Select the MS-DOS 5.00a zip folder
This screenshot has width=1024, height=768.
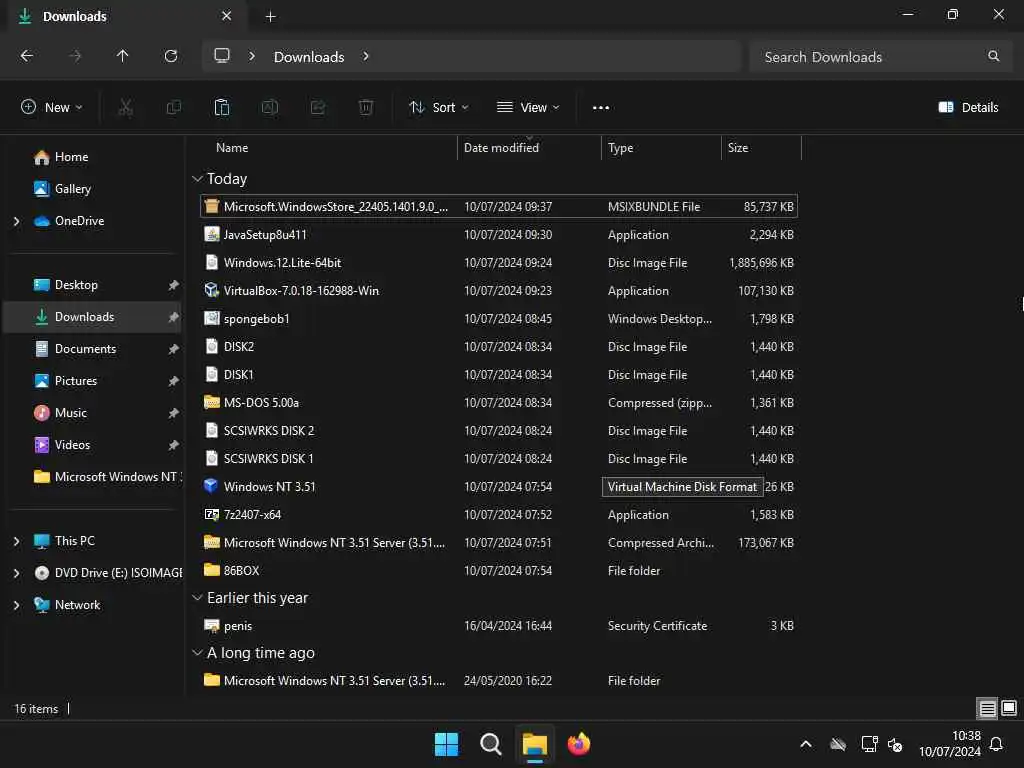pyautogui.click(x=499, y=402)
